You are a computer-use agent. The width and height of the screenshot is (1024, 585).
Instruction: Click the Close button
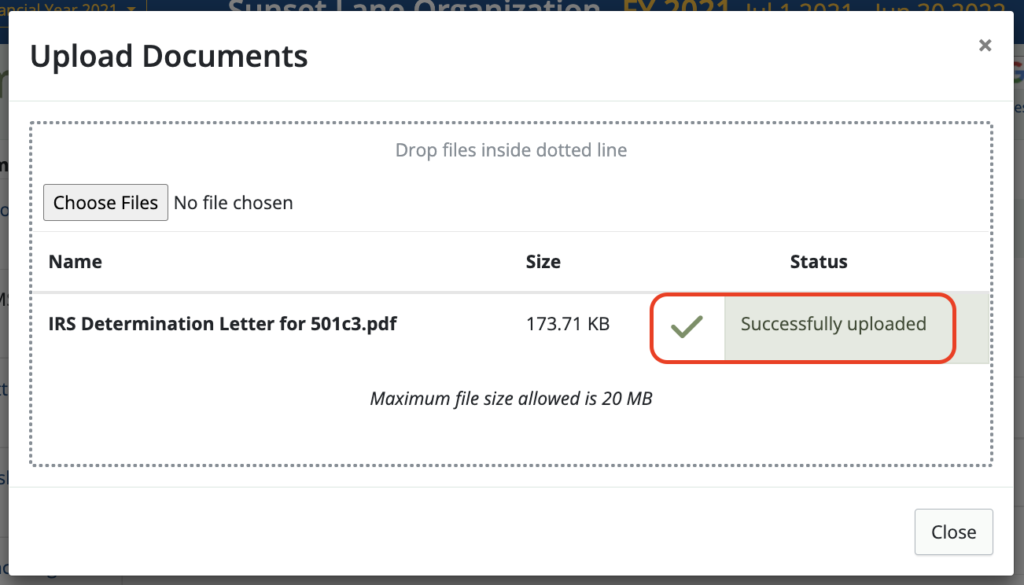953,532
